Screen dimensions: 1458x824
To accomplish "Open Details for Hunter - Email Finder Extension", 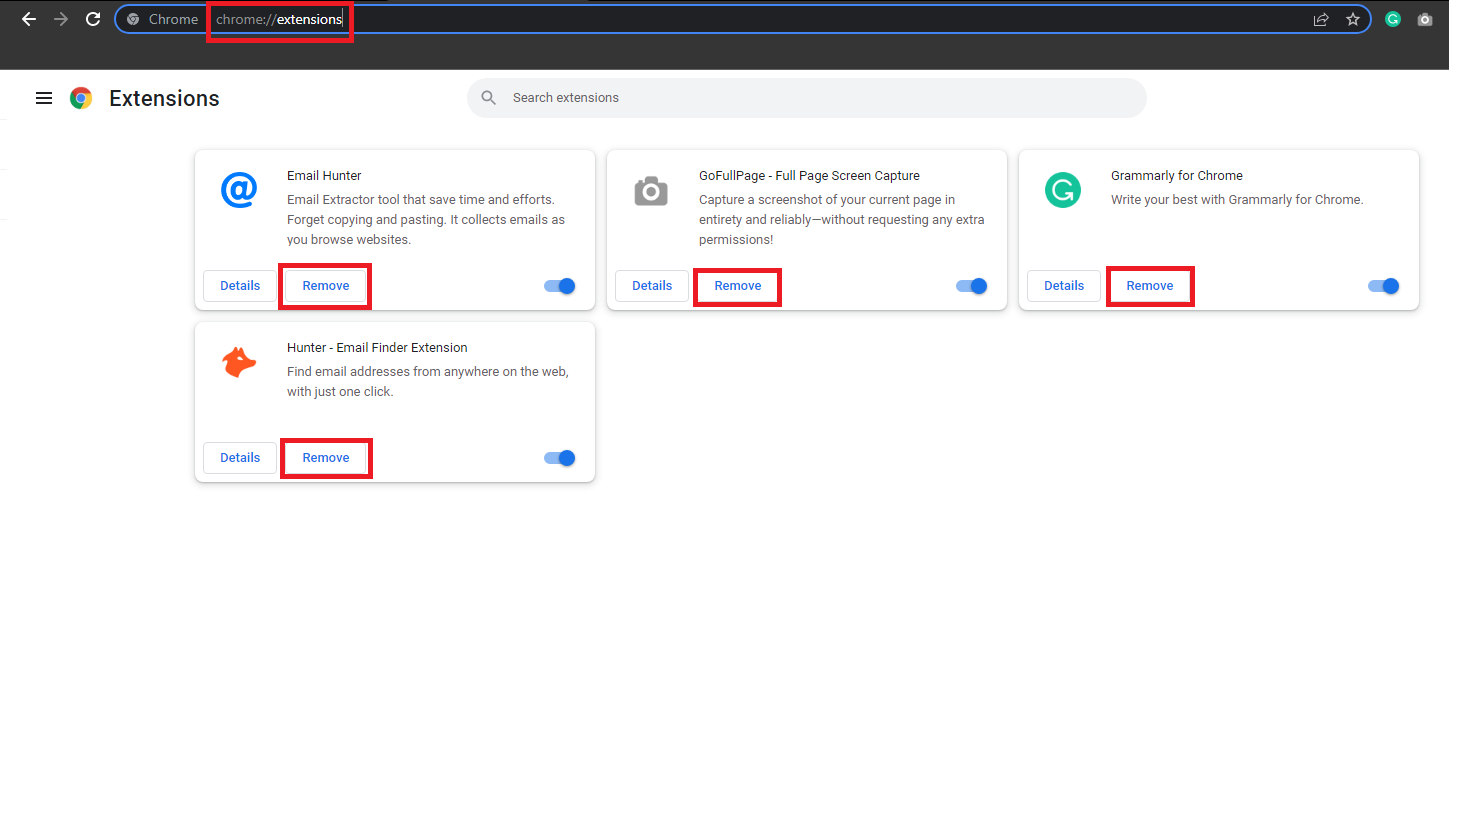I will [240, 458].
